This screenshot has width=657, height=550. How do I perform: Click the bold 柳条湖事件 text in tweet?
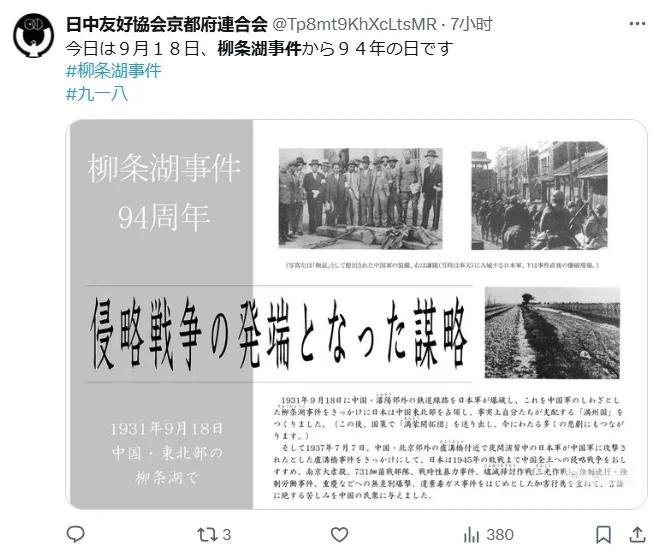coord(259,49)
